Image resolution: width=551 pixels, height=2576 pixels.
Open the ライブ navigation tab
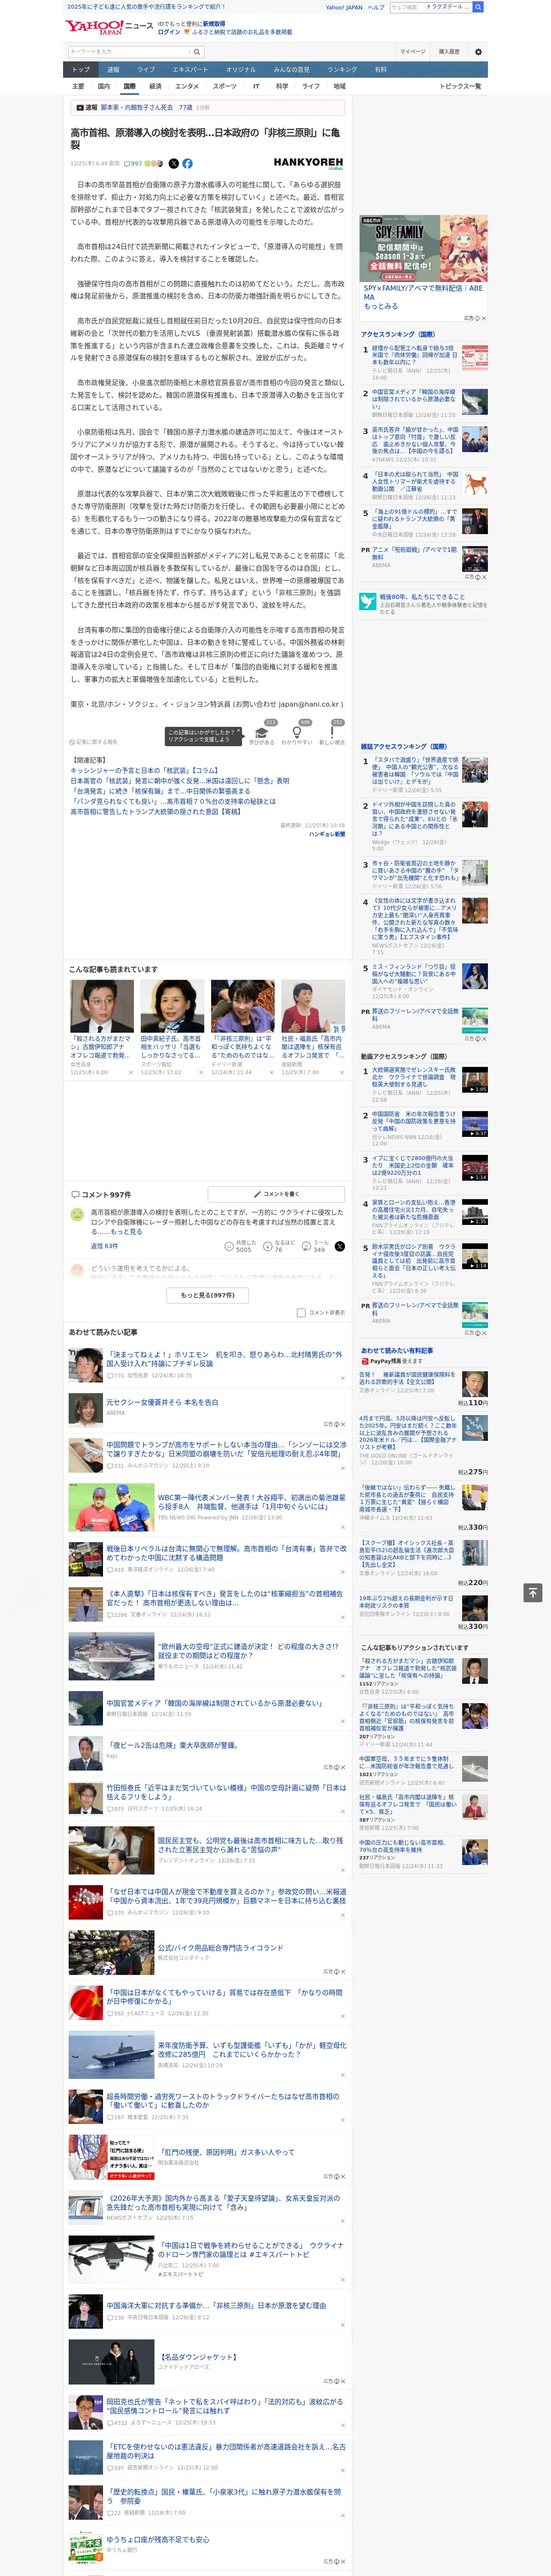[x=146, y=69]
